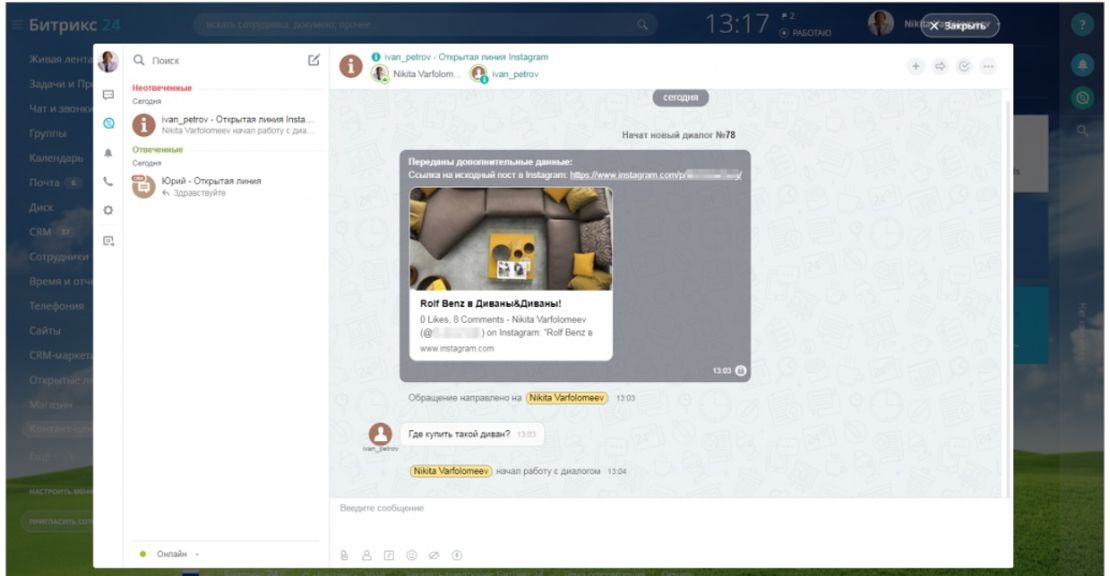1110x576 pixels.
Task: Open Группы in portal menu
Action: 47,133
